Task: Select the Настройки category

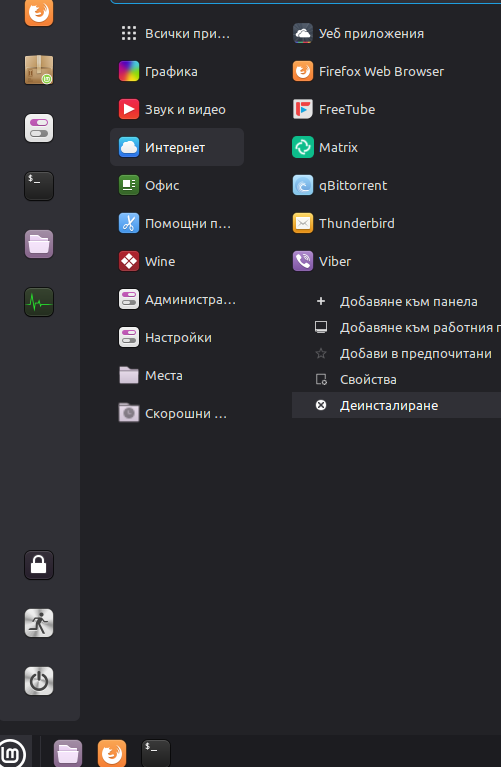Action: [177, 338]
